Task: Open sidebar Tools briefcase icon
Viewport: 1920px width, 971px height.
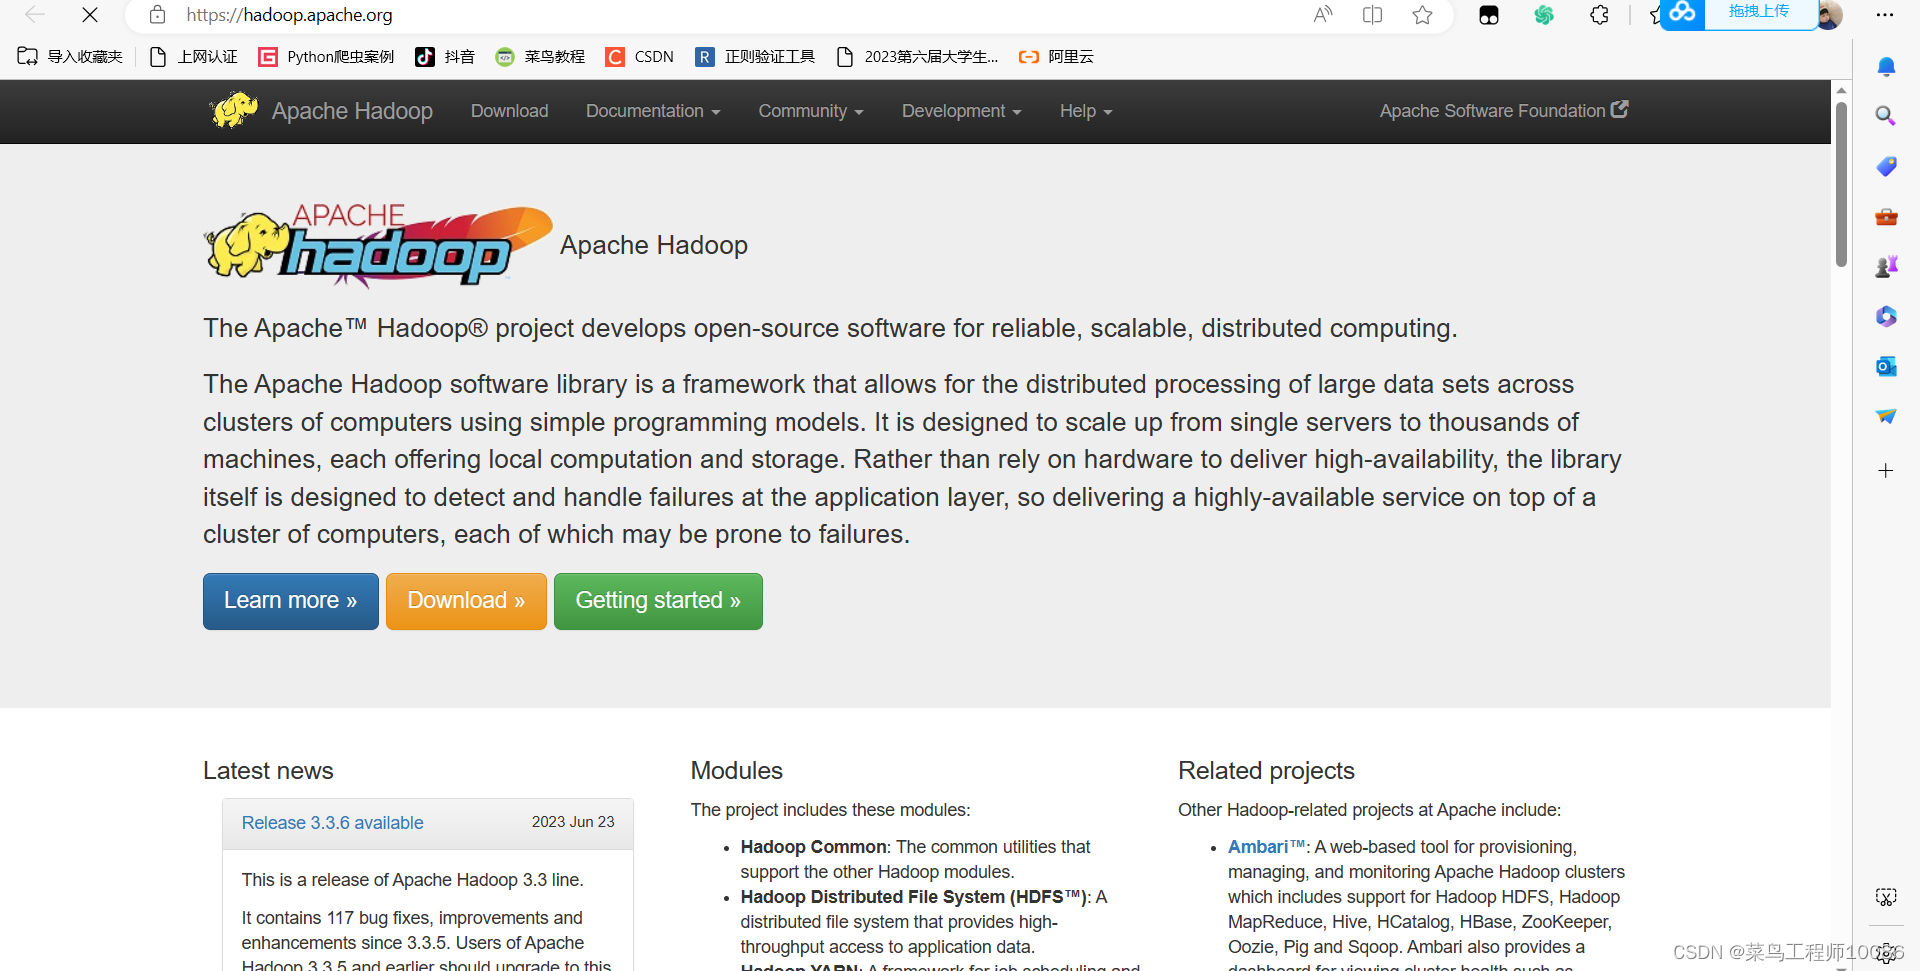Action: [x=1886, y=216]
